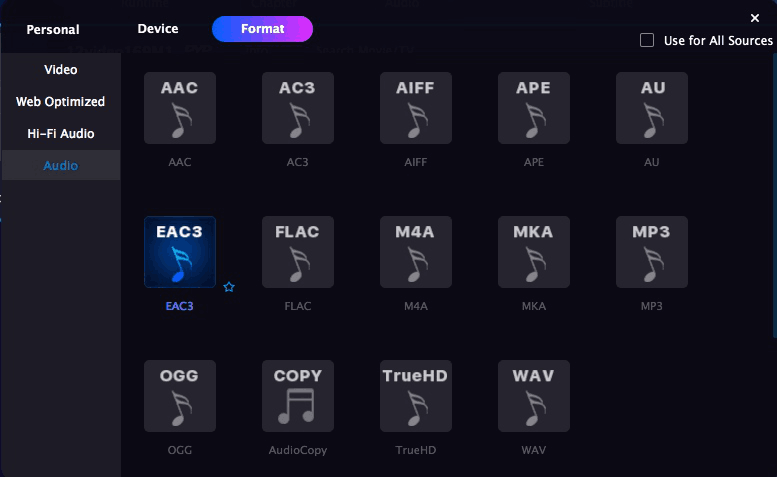This screenshot has height=477, width=777.
Task: Pick the AIFF audio format
Action: 415,108
